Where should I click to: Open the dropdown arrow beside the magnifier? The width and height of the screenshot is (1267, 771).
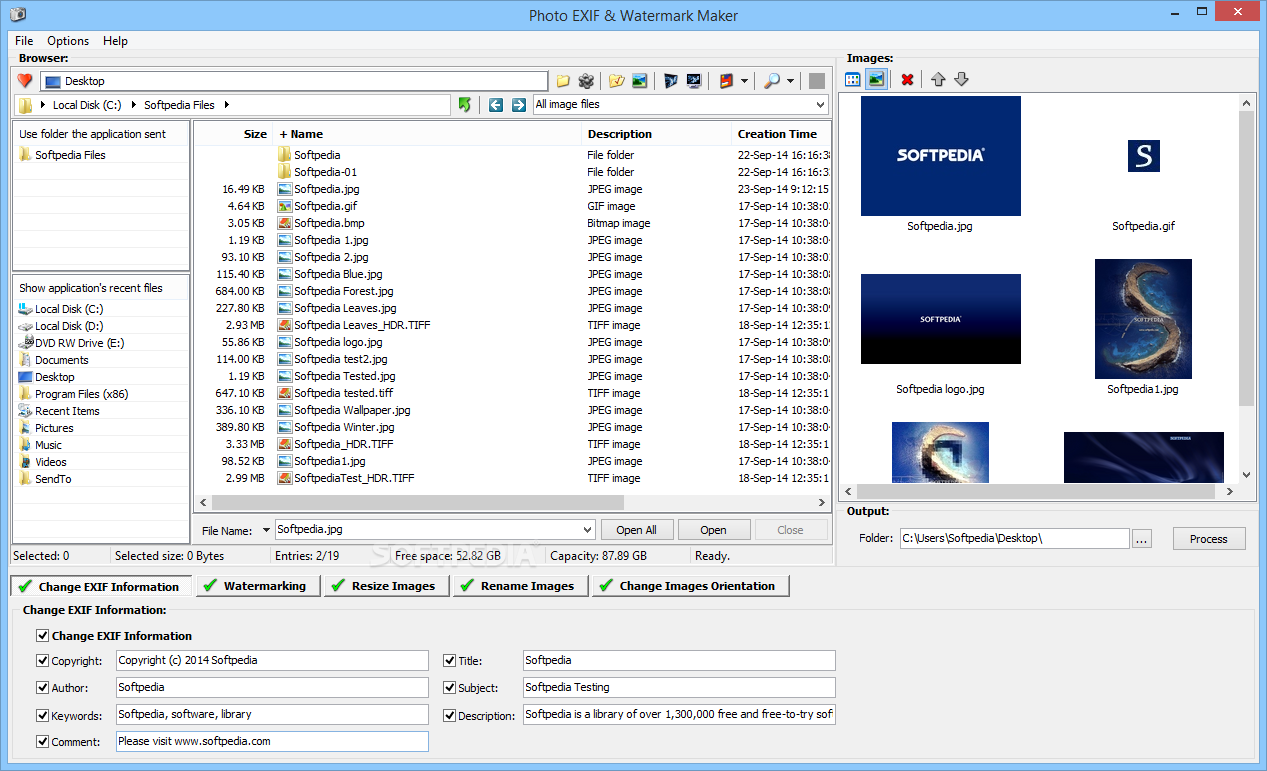click(790, 81)
